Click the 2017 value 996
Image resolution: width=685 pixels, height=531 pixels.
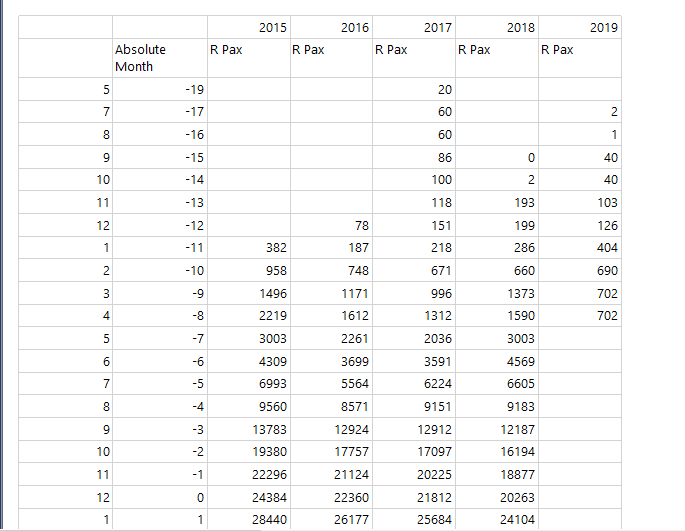[x=414, y=293]
